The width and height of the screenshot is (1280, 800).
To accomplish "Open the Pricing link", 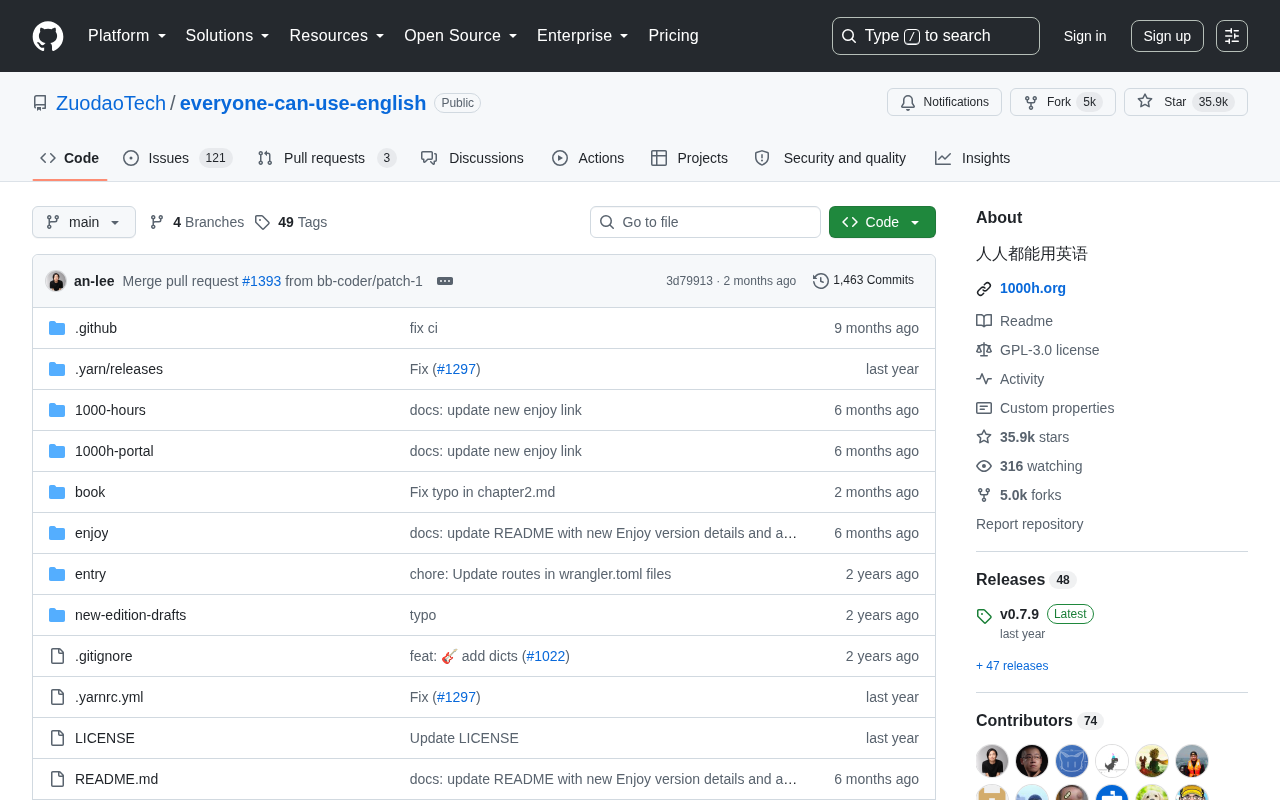I will (673, 36).
